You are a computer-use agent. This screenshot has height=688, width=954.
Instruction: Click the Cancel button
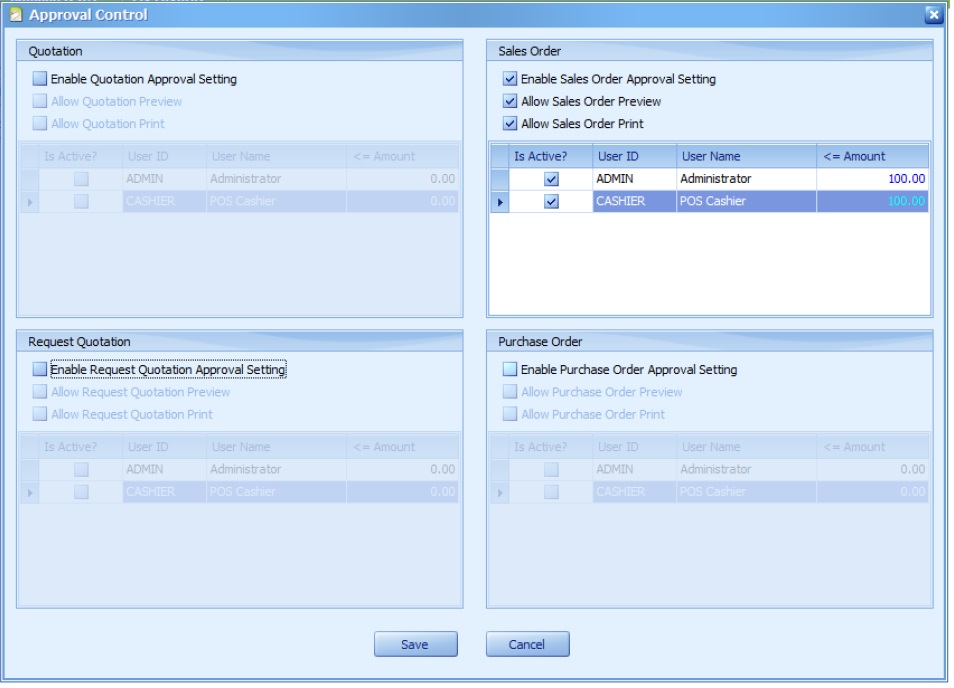(527, 645)
